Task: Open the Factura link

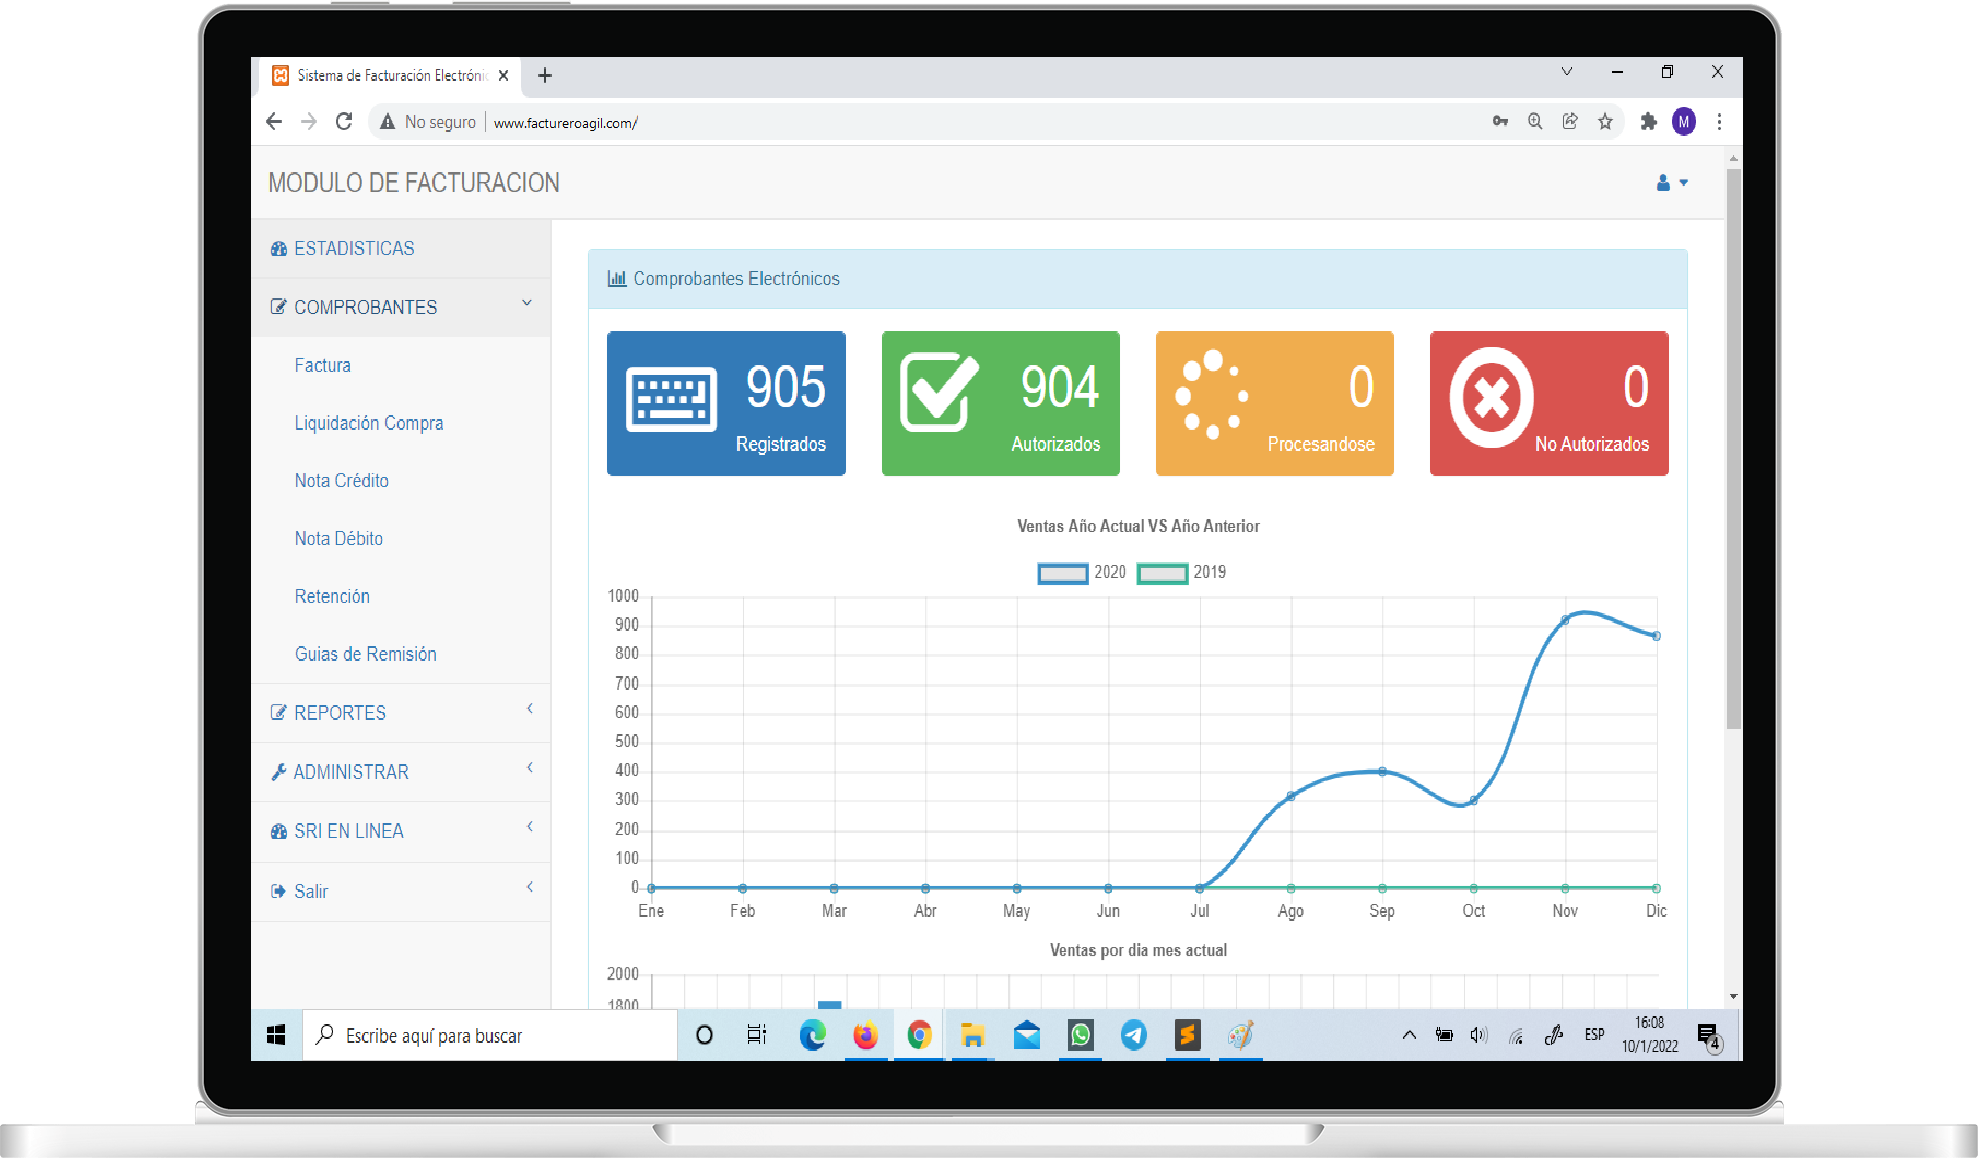Action: point(322,365)
